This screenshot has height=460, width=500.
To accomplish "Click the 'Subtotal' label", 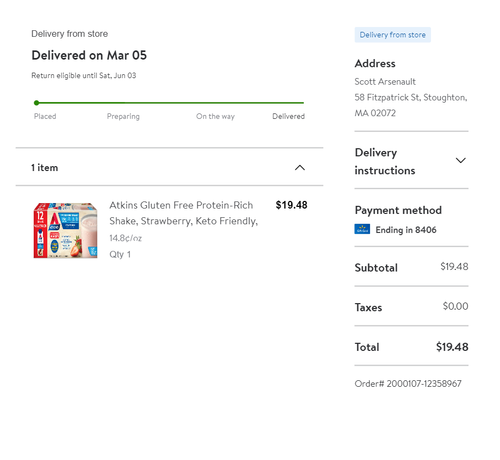I will pyautogui.click(x=376, y=268).
